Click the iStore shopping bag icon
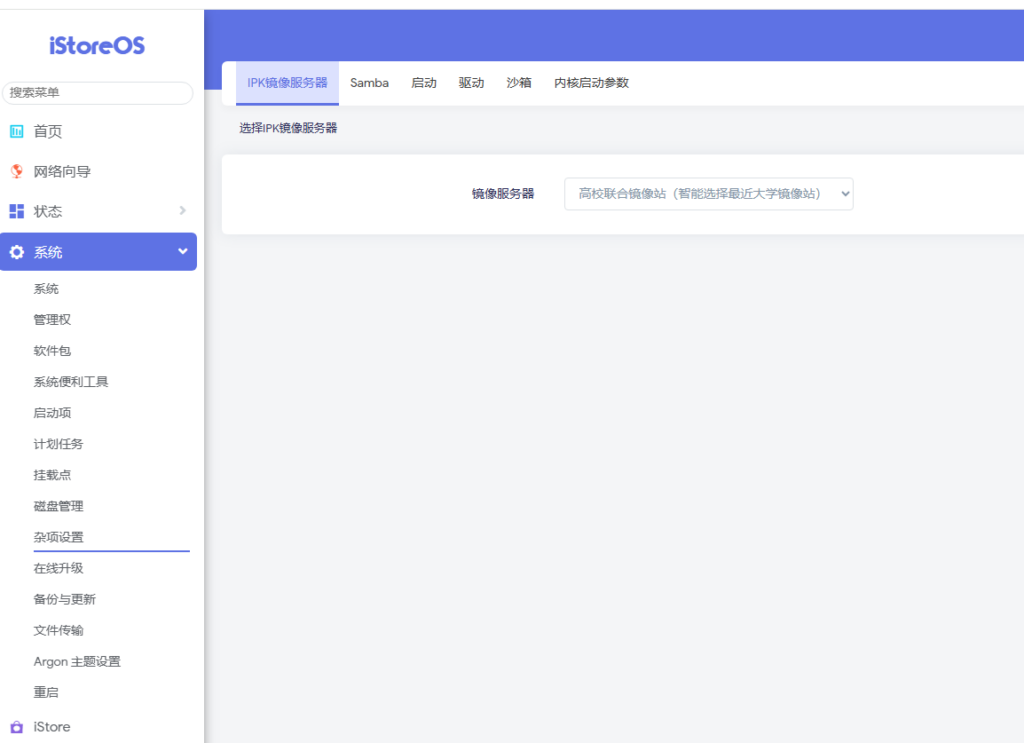 [16, 727]
